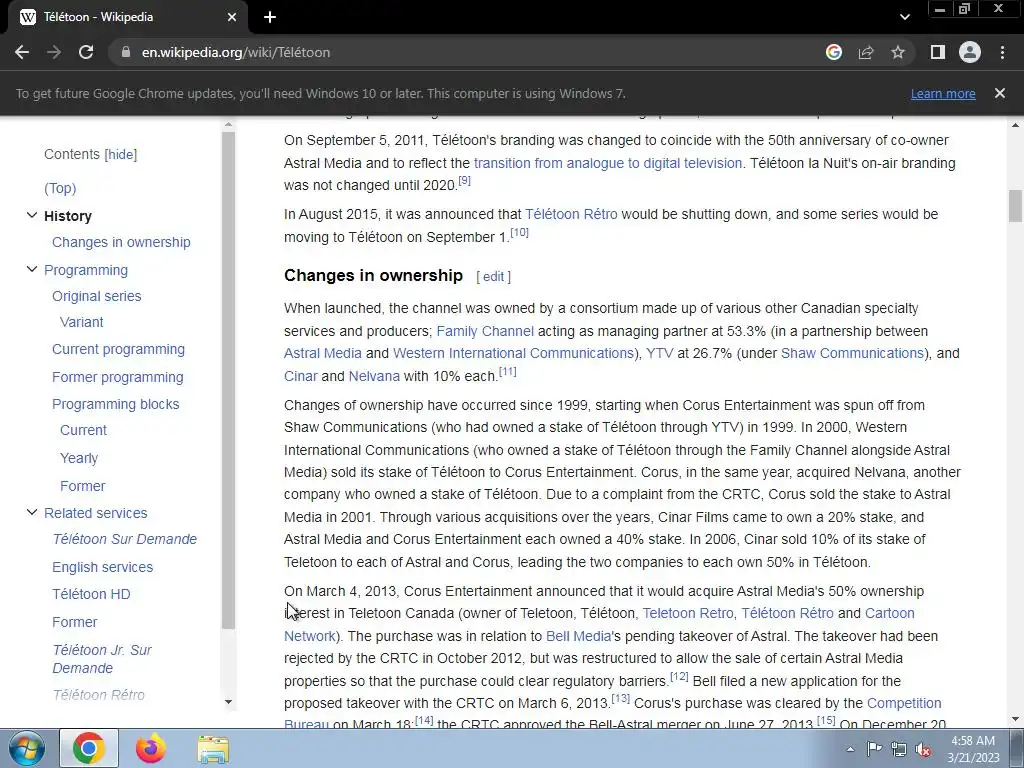This screenshot has width=1024, height=768.
Task: Open Chrome's three-dot menu
Action: [1002, 52]
